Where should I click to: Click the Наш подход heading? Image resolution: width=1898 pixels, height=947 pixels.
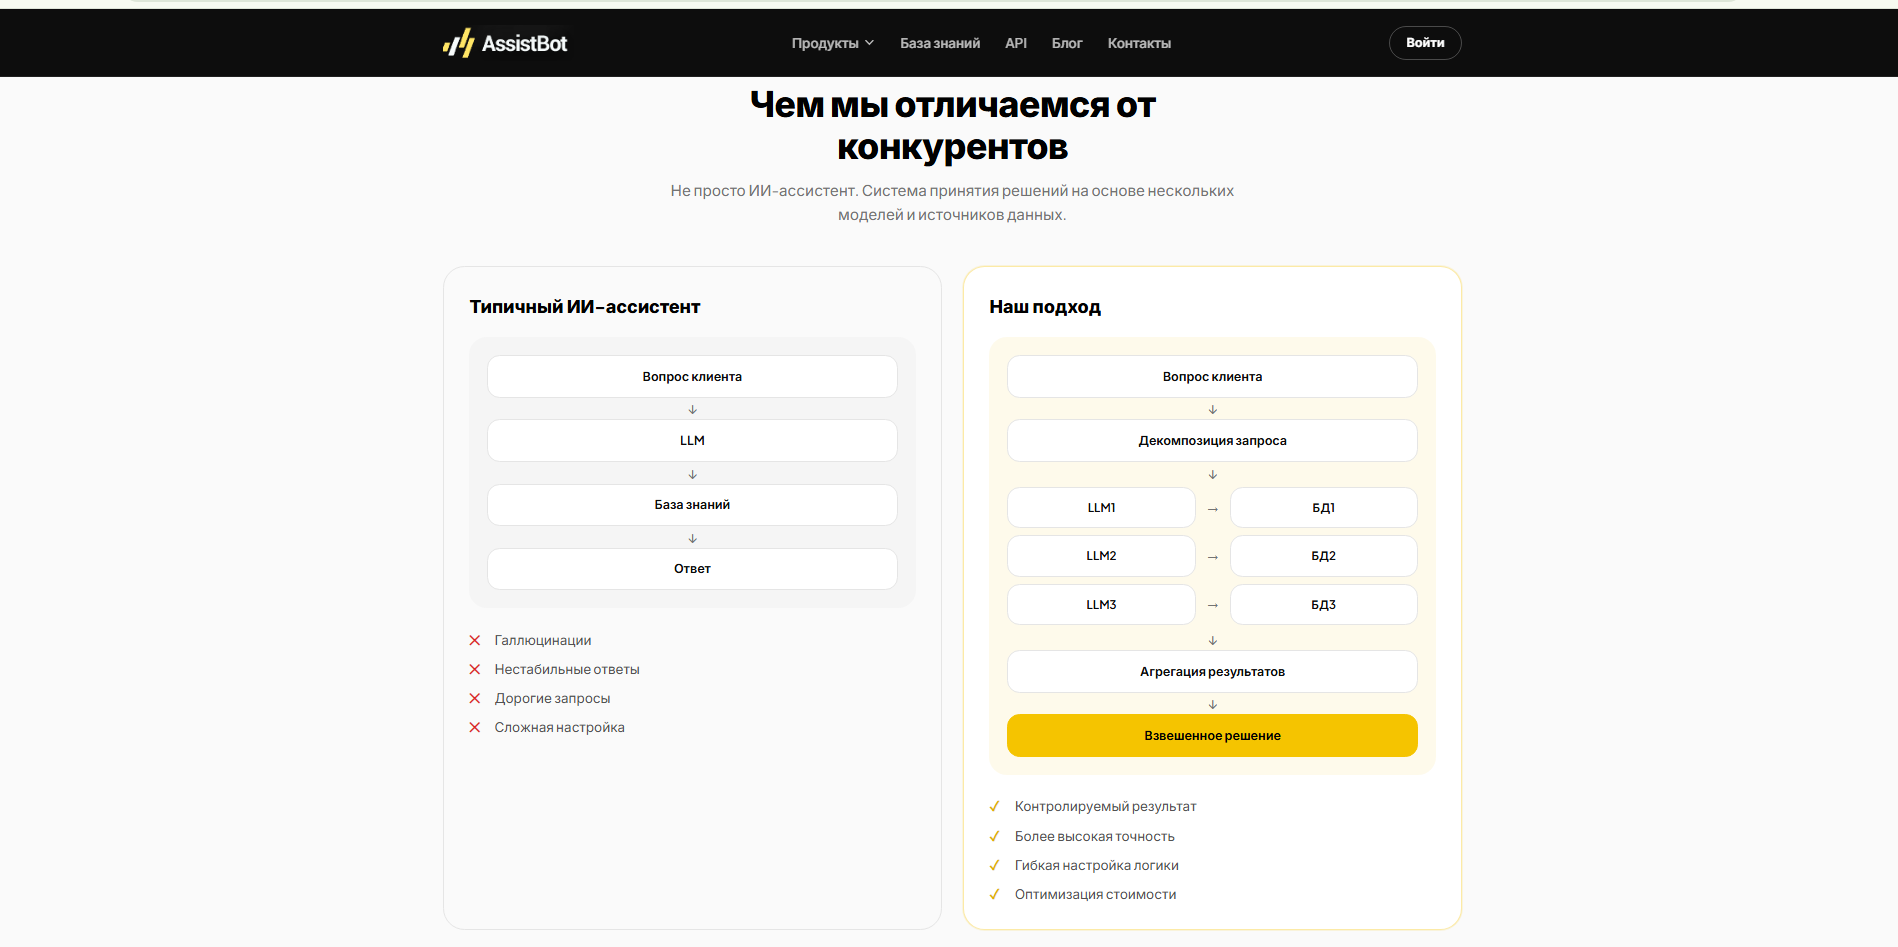pyautogui.click(x=1045, y=307)
